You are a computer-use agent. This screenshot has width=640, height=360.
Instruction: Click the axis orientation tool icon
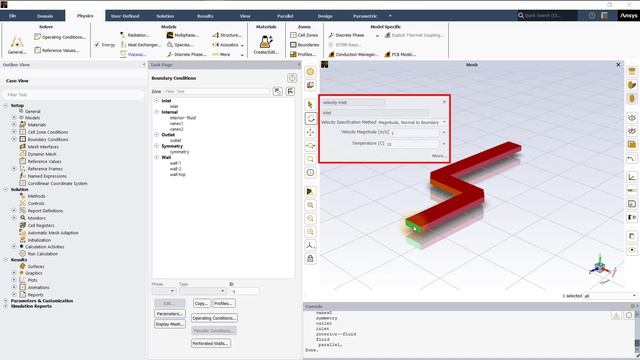310,245
